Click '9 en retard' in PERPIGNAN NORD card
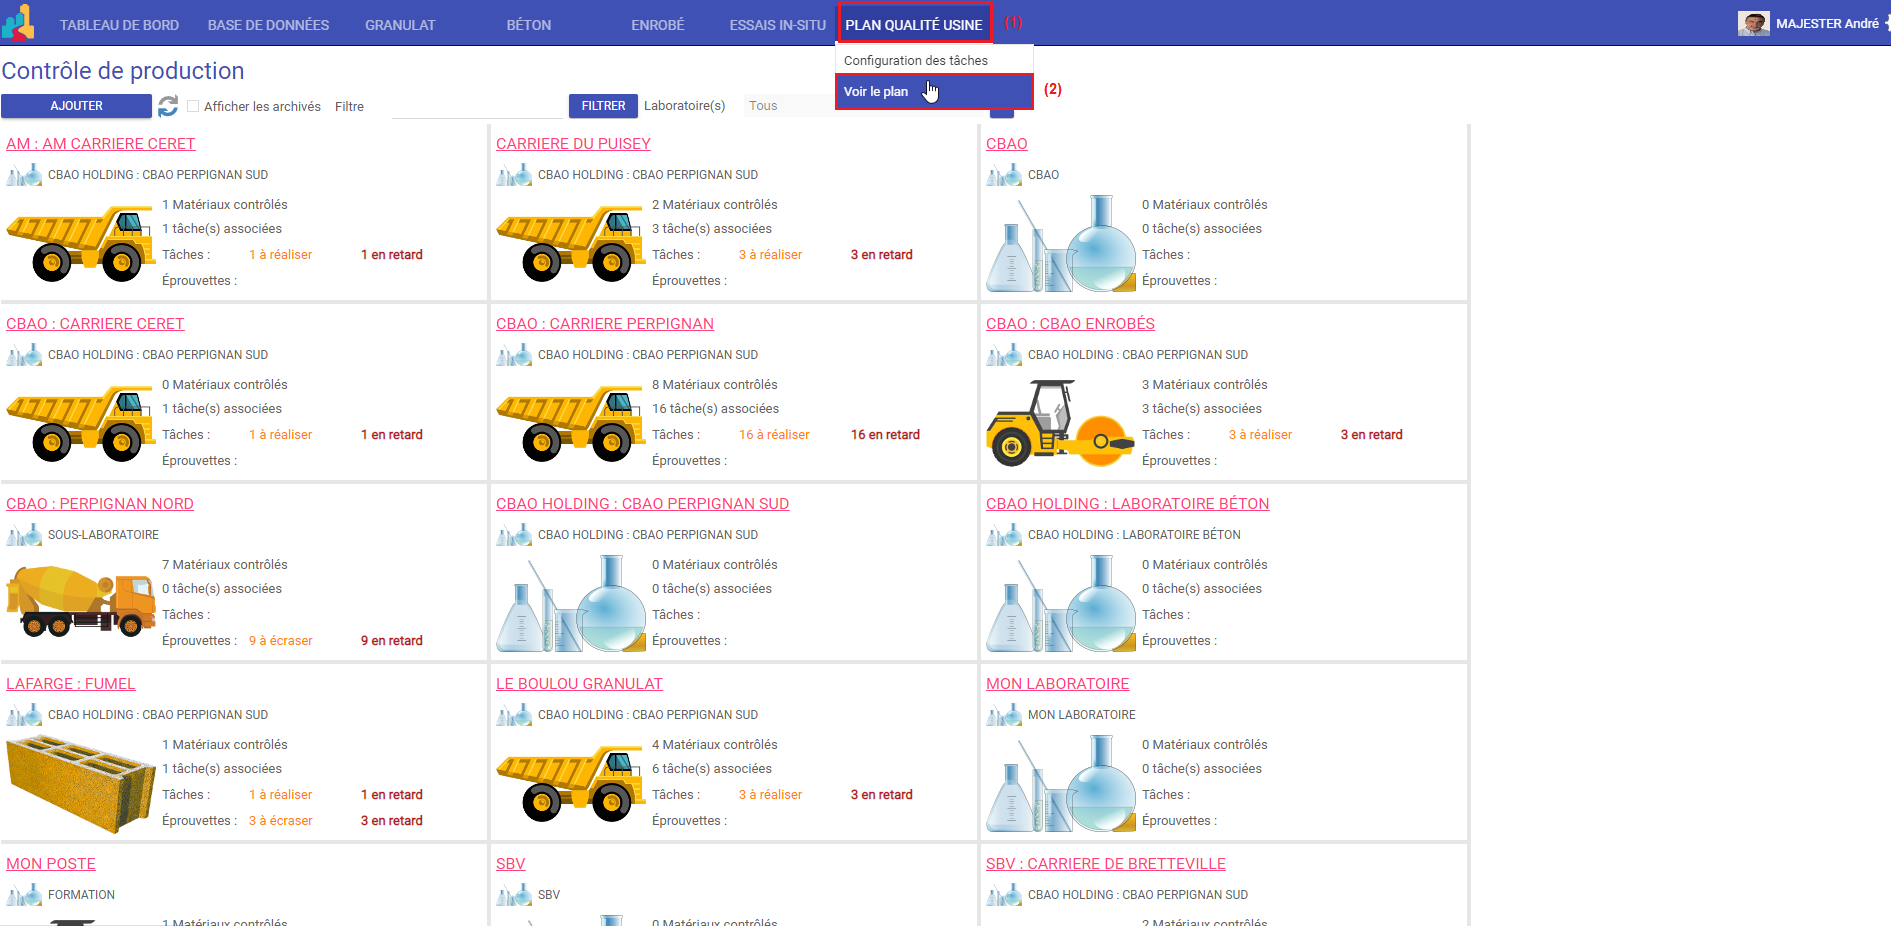The image size is (1891, 926). (x=391, y=641)
